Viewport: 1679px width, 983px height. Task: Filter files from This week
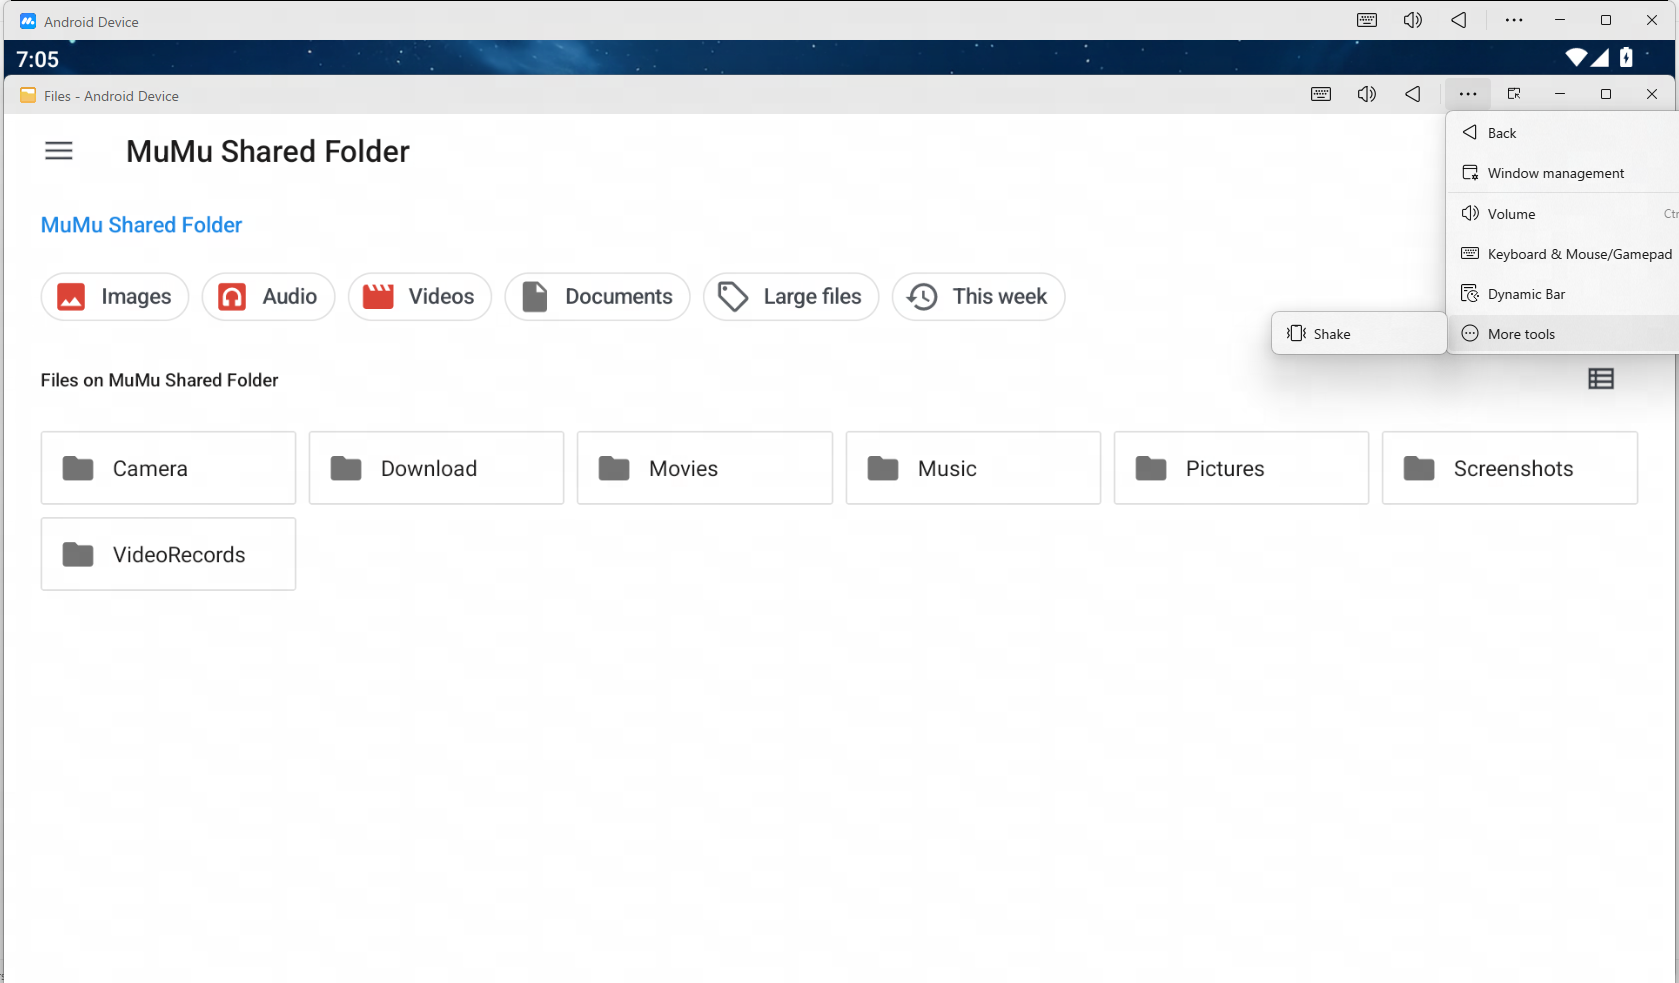pos(978,297)
